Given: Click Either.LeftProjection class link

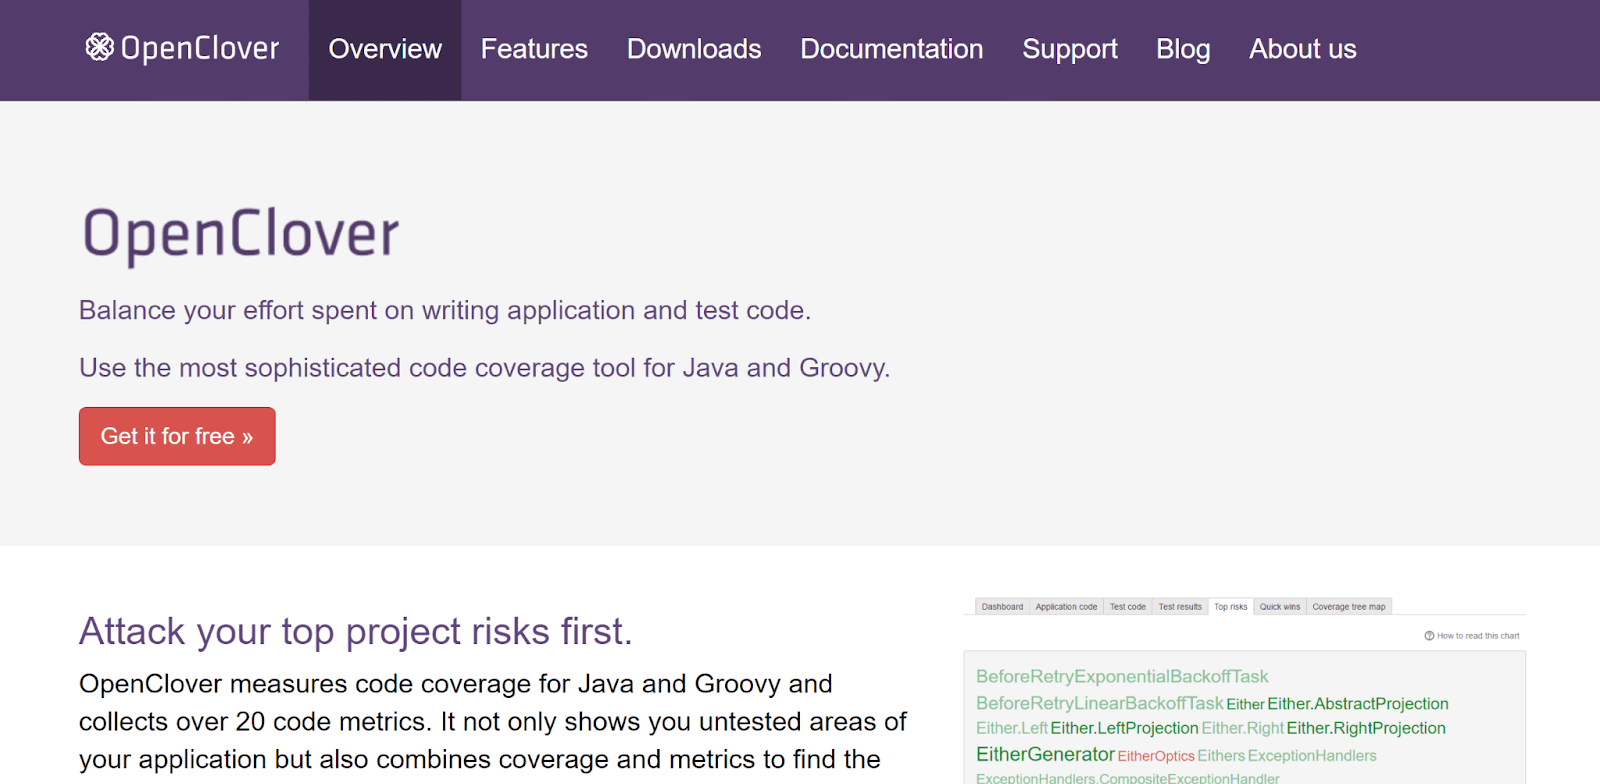Looking at the screenshot, I should (1124, 728).
